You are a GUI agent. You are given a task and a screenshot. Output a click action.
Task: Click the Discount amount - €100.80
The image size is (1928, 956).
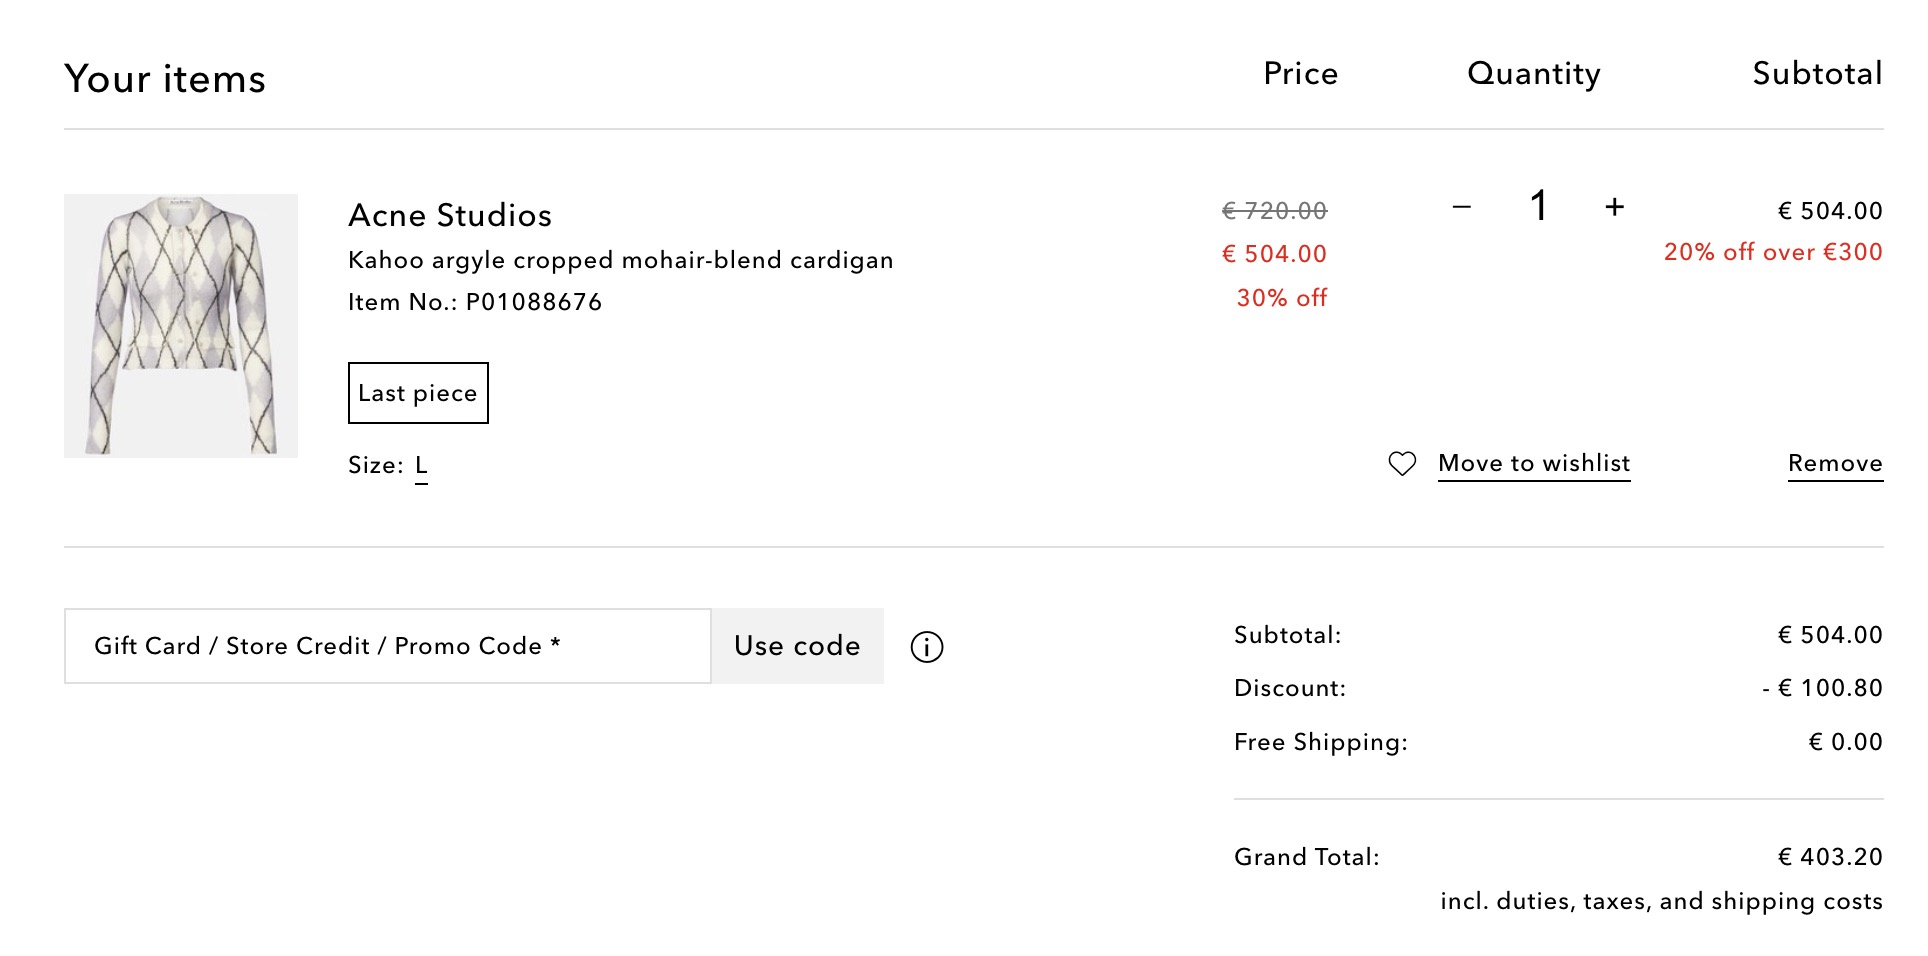point(1822,688)
